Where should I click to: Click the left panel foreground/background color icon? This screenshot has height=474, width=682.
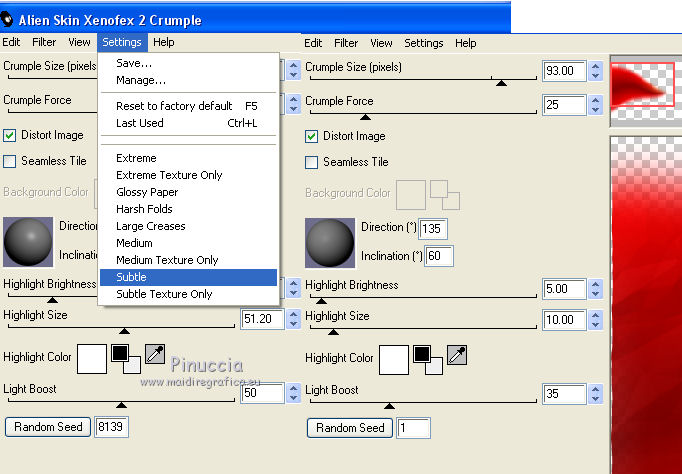tap(126, 359)
